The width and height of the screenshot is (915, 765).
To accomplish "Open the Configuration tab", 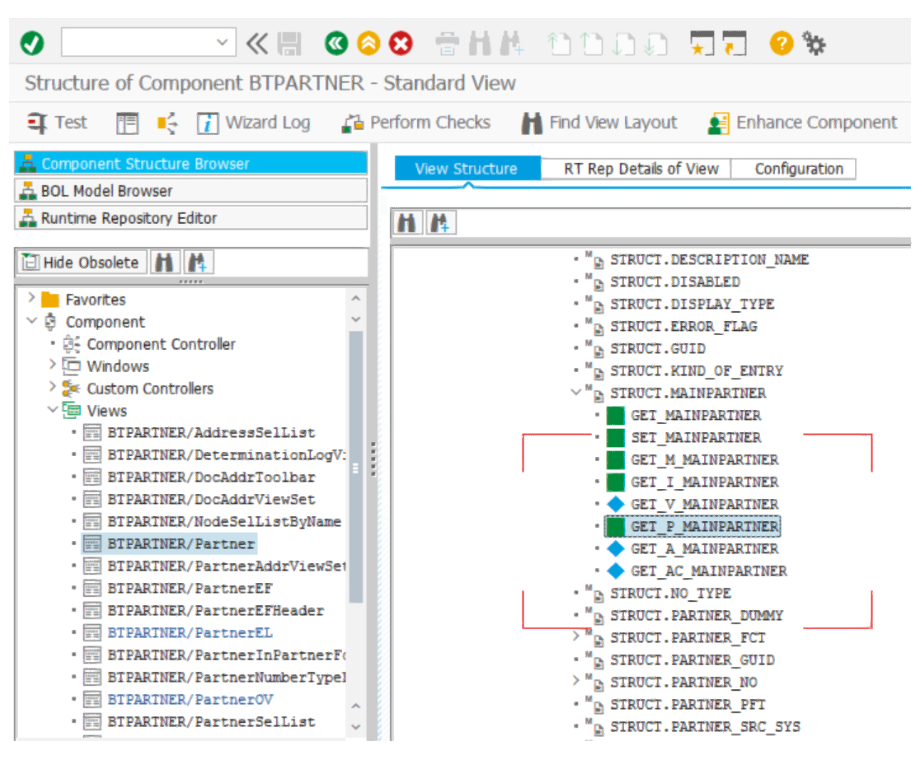I will click(794, 169).
